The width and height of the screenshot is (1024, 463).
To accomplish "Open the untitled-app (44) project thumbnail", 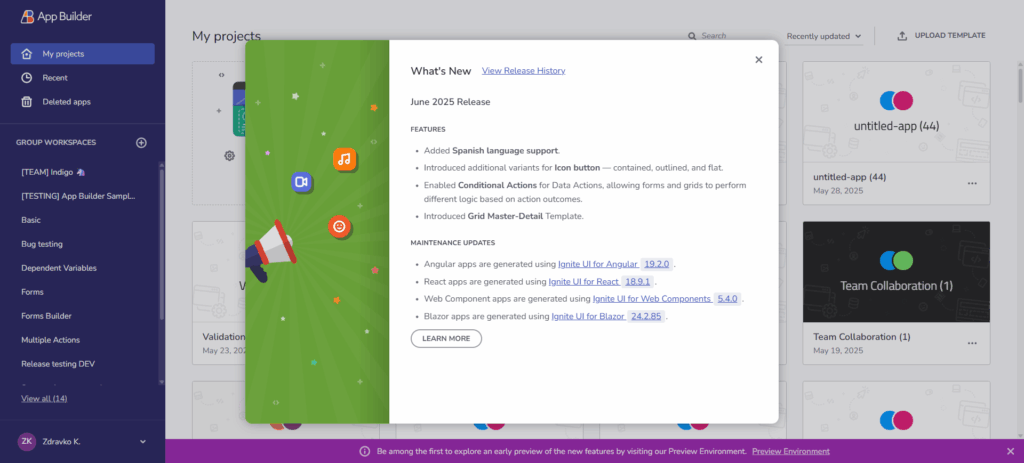I will (x=896, y=112).
